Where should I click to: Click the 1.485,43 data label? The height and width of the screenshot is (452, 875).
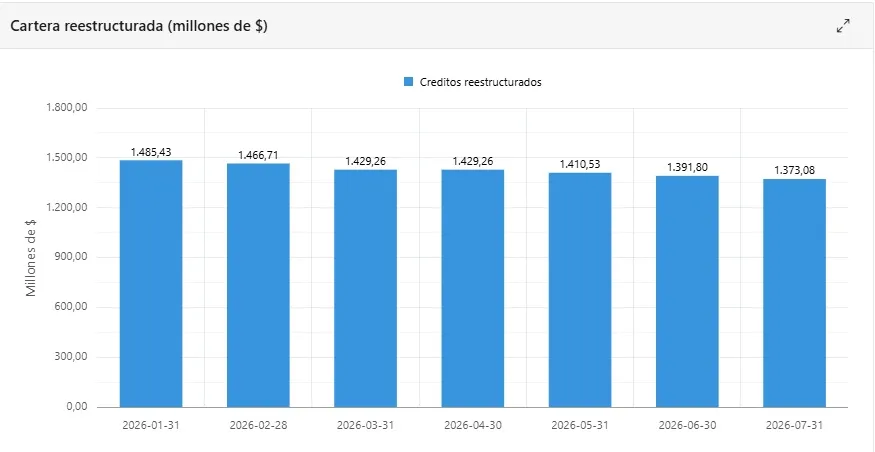tap(151, 152)
